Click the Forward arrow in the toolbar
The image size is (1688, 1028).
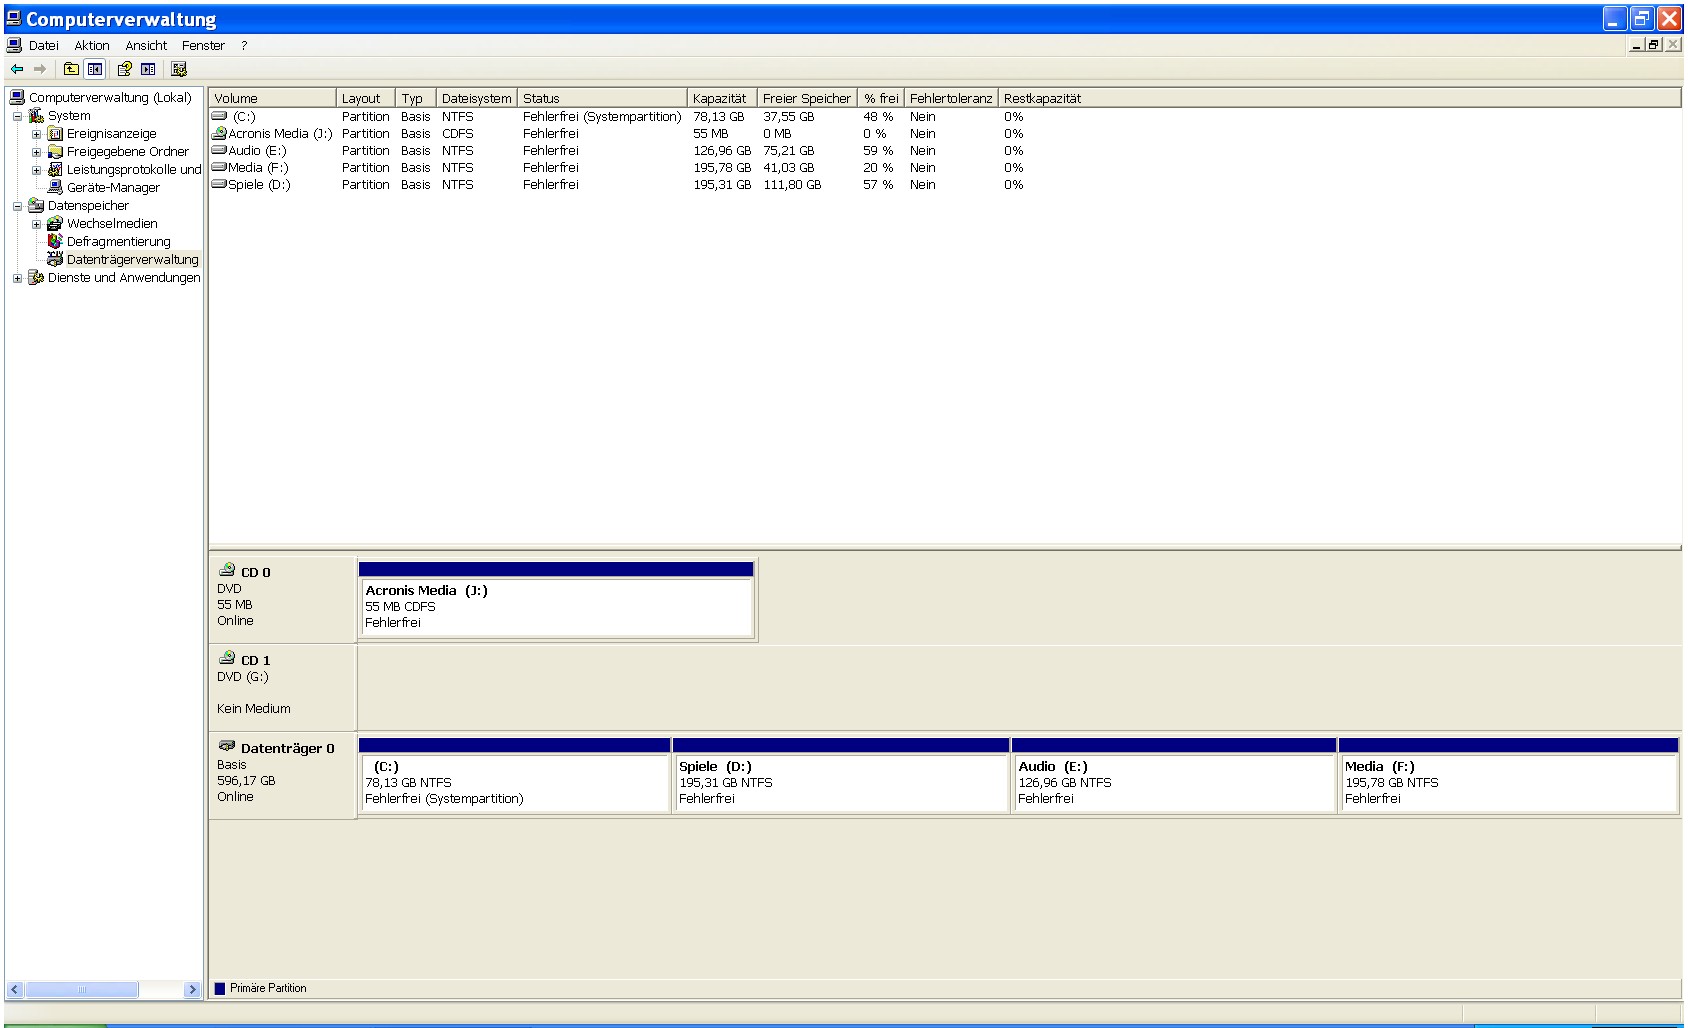pyautogui.click(x=40, y=69)
